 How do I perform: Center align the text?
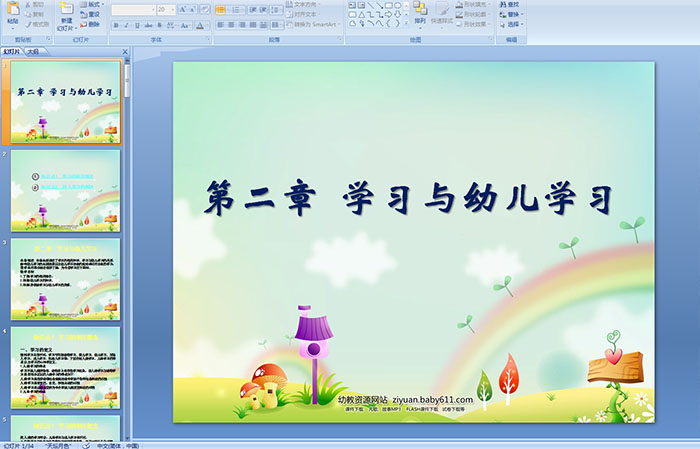click(231, 25)
